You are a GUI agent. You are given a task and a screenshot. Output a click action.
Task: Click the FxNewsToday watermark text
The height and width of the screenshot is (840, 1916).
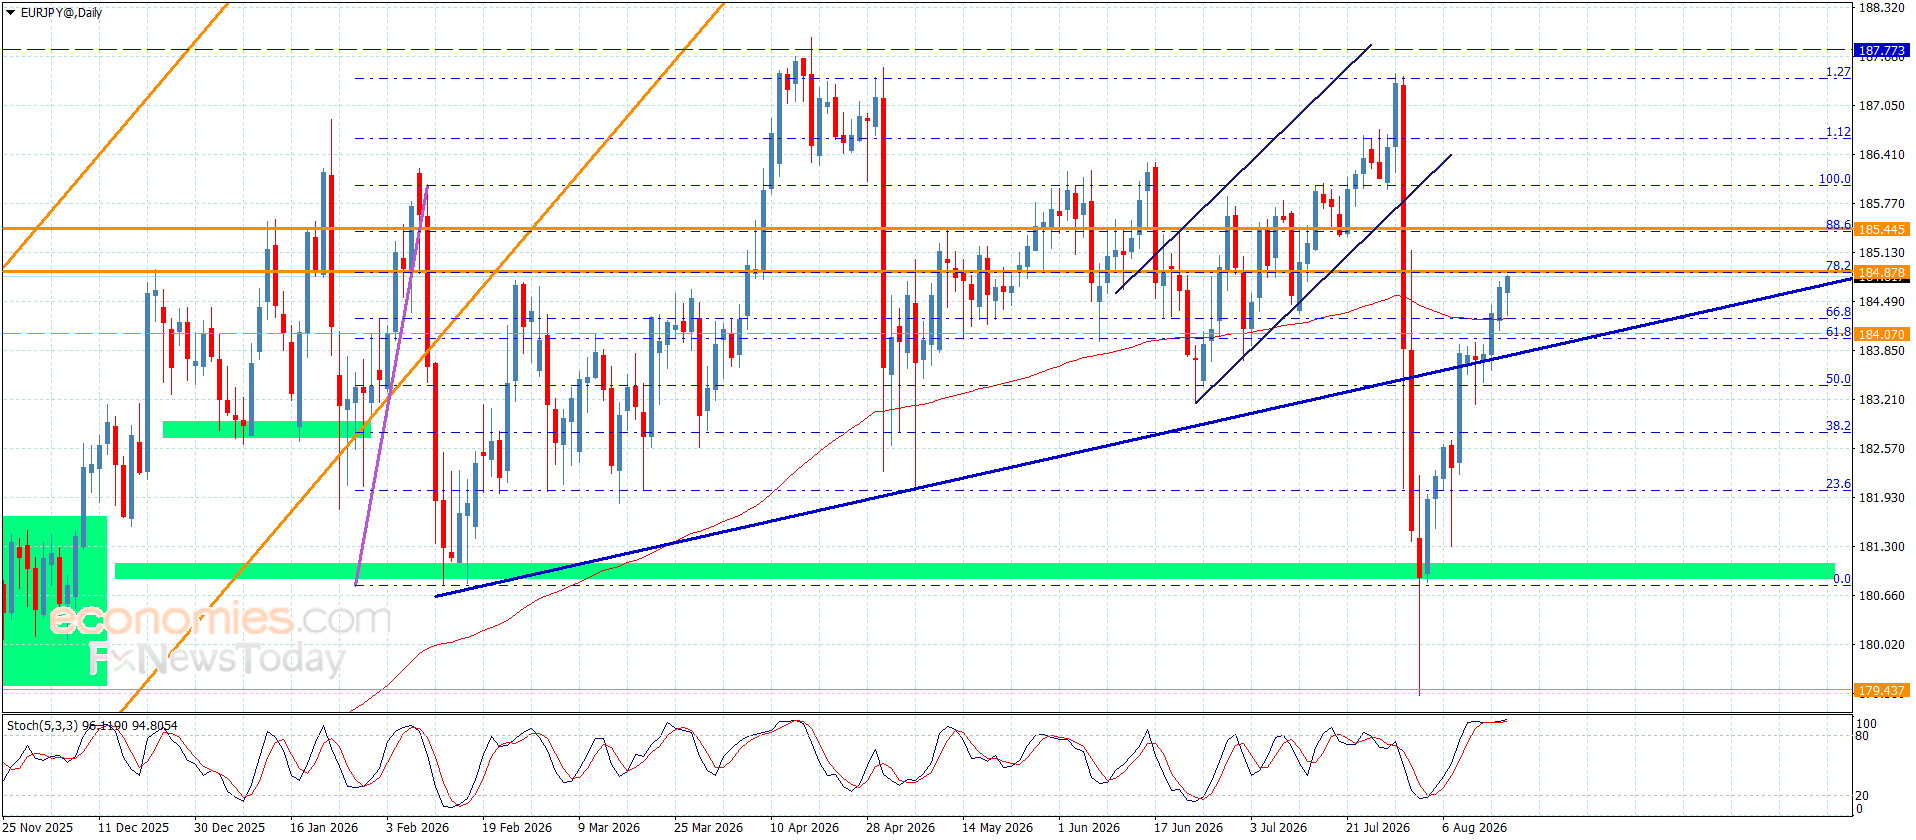pos(216,658)
